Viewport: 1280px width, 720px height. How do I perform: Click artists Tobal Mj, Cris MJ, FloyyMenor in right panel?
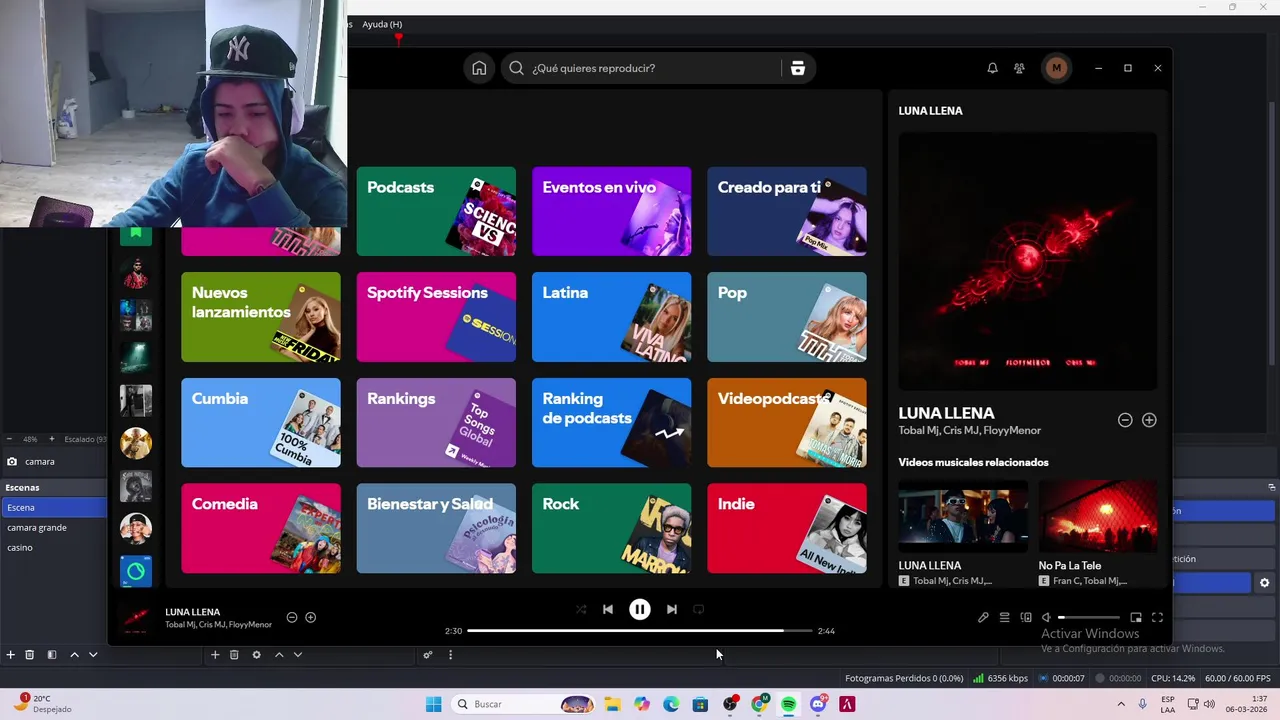(969, 431)
